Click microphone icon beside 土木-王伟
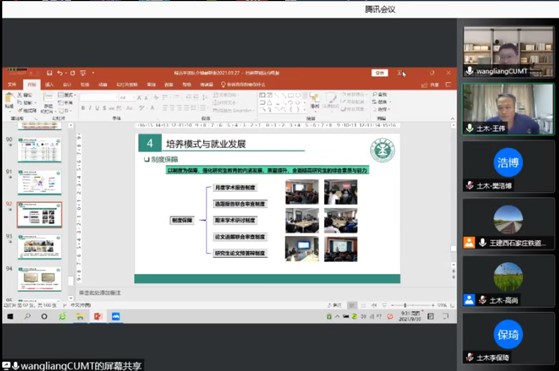 point(470,128)
